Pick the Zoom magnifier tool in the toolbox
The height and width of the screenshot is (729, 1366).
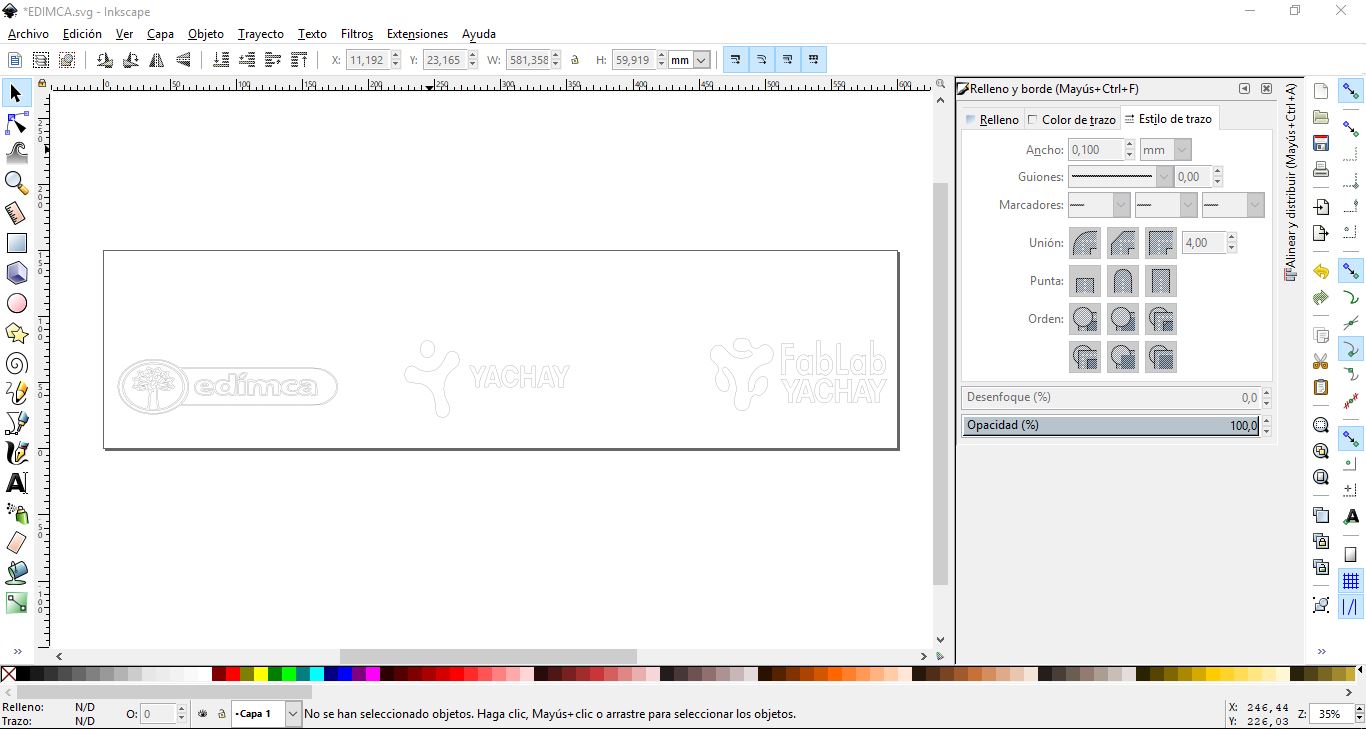pos(16,183)
